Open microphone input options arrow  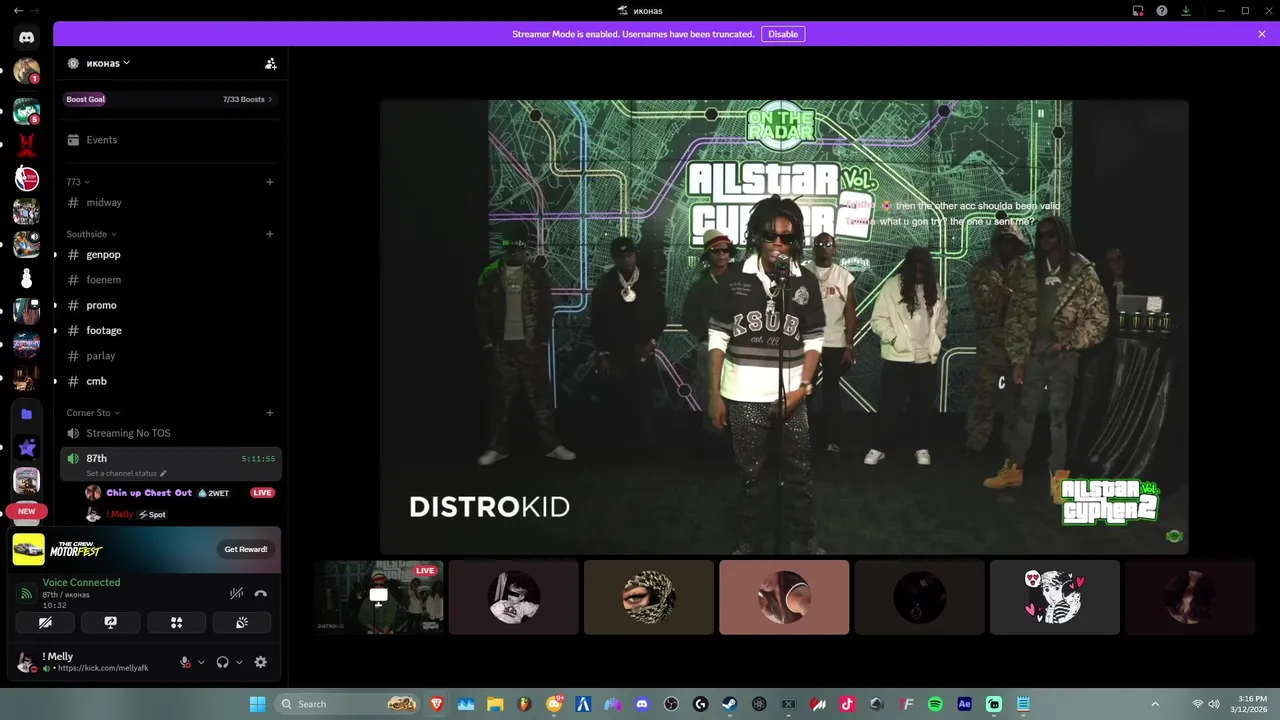[x=201, y=662]
